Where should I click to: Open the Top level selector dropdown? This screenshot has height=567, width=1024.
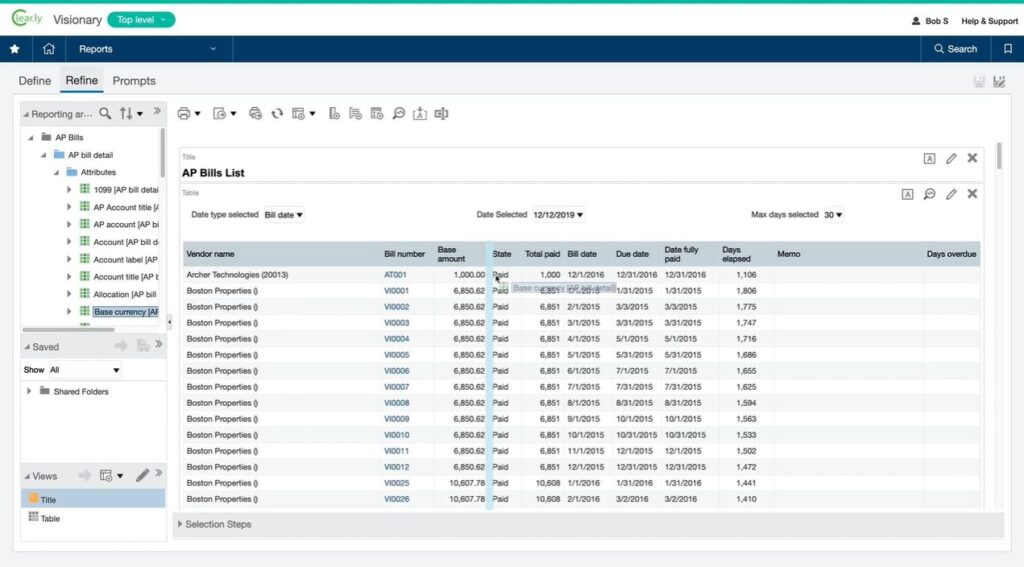[141, 20]
